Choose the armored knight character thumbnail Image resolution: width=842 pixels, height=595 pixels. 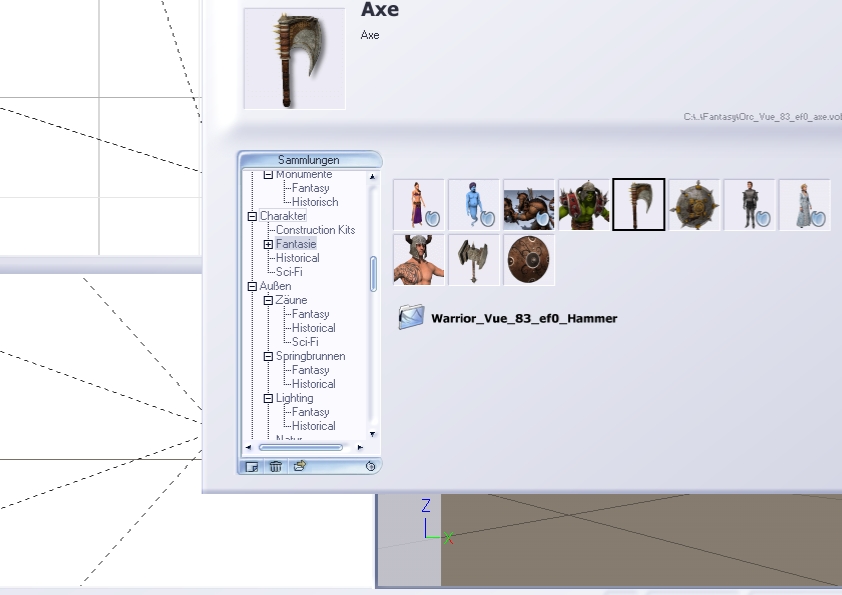click(749, 205)
